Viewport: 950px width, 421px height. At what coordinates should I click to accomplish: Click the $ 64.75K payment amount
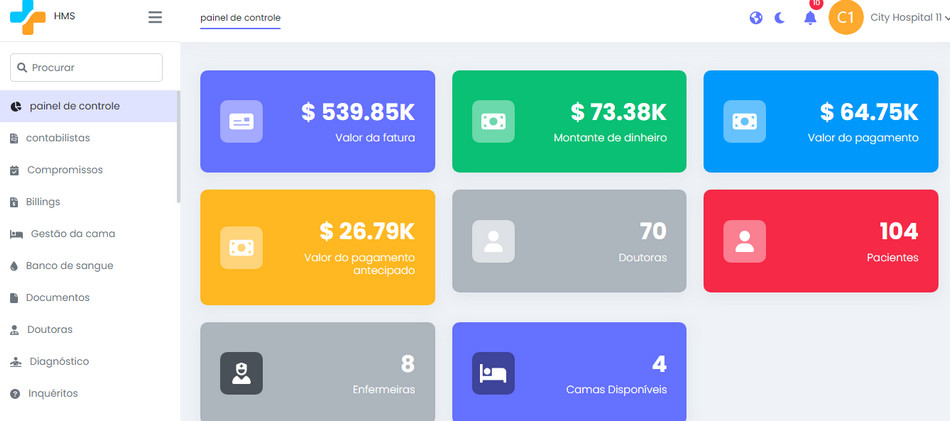click(x=869, y=112)
